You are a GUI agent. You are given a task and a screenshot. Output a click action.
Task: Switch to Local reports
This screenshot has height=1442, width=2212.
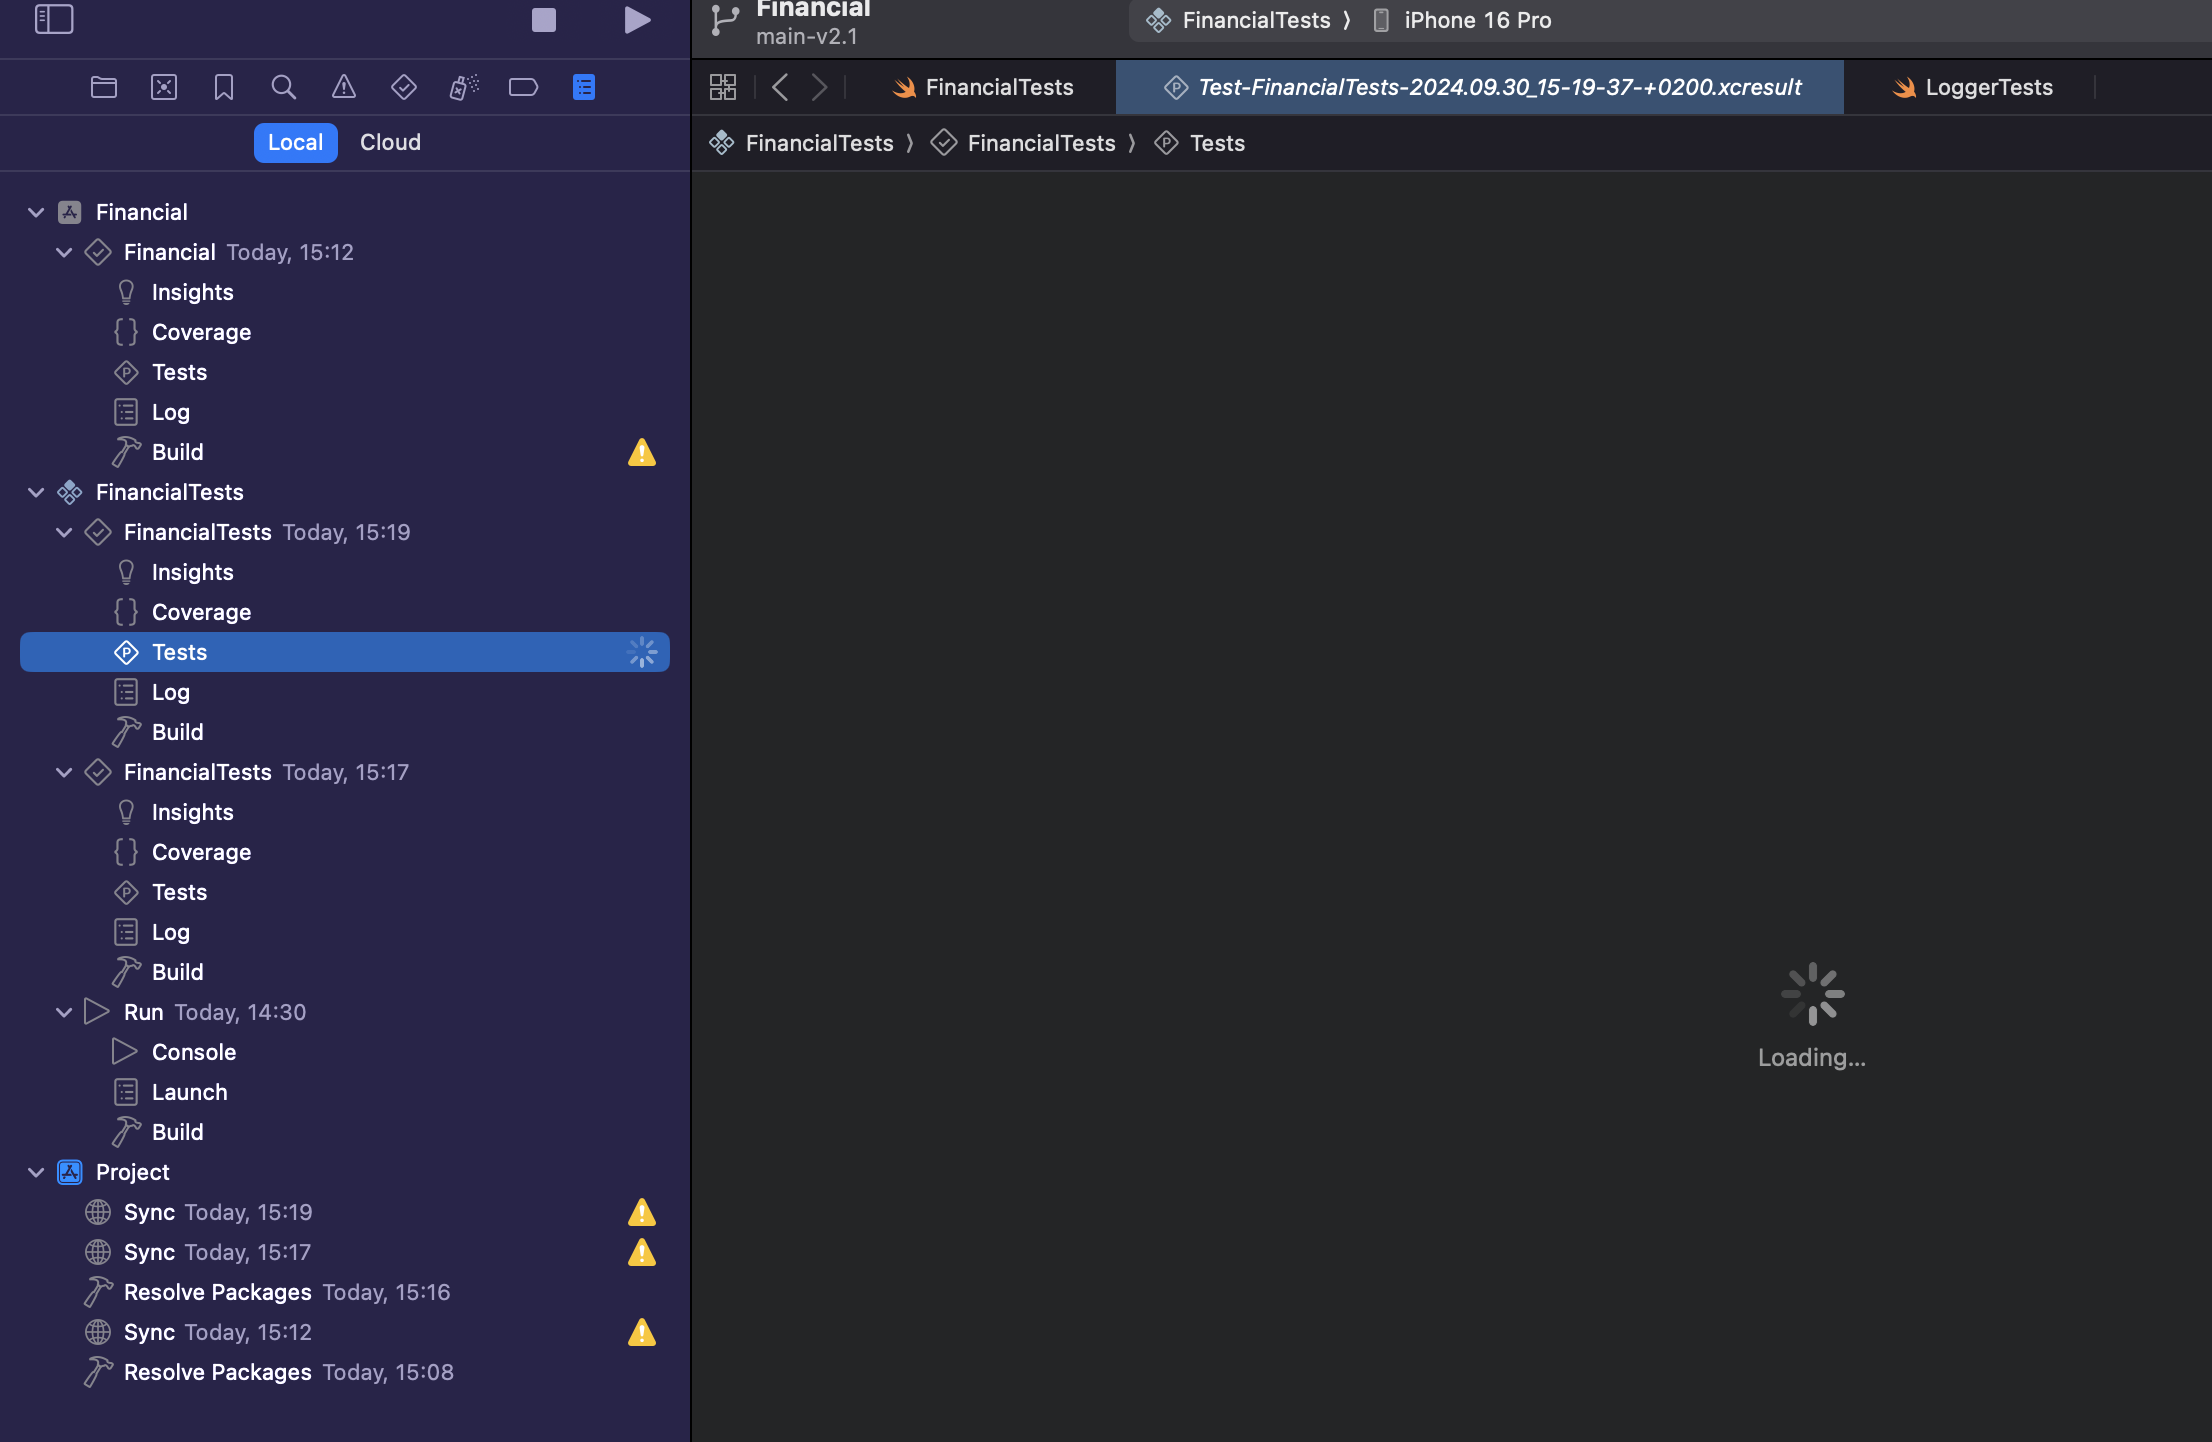(x=295, y=142)
